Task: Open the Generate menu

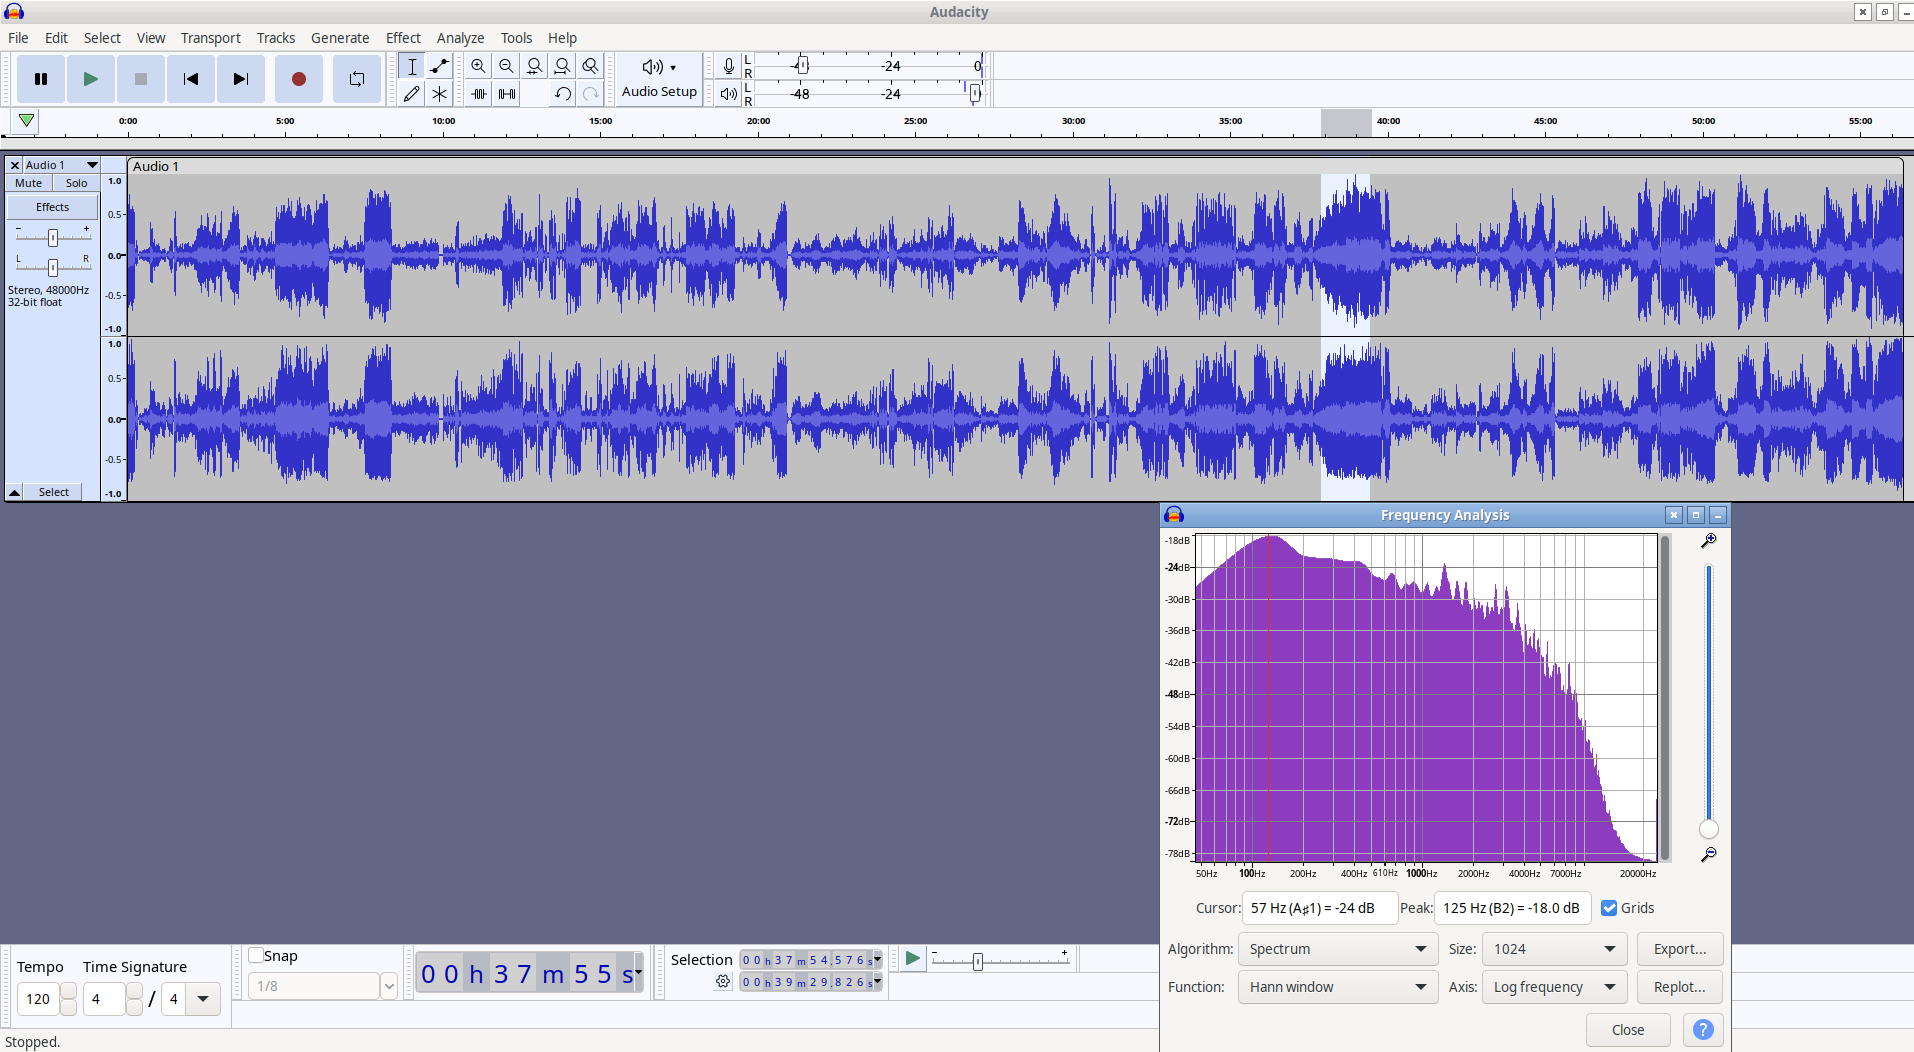Action: (340, 38)
